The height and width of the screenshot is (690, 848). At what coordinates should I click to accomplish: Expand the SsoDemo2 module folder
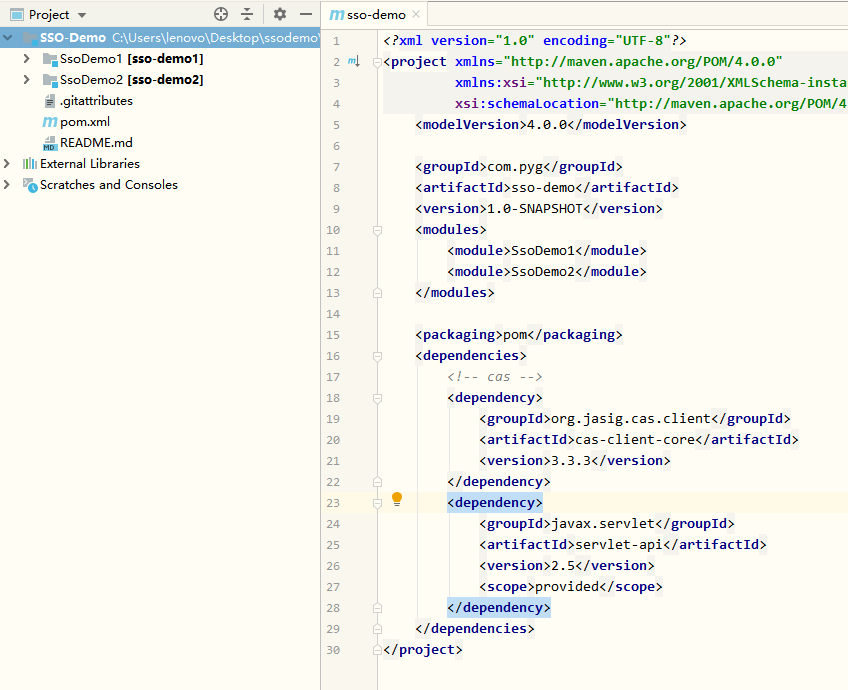click(x=26, y=79)
